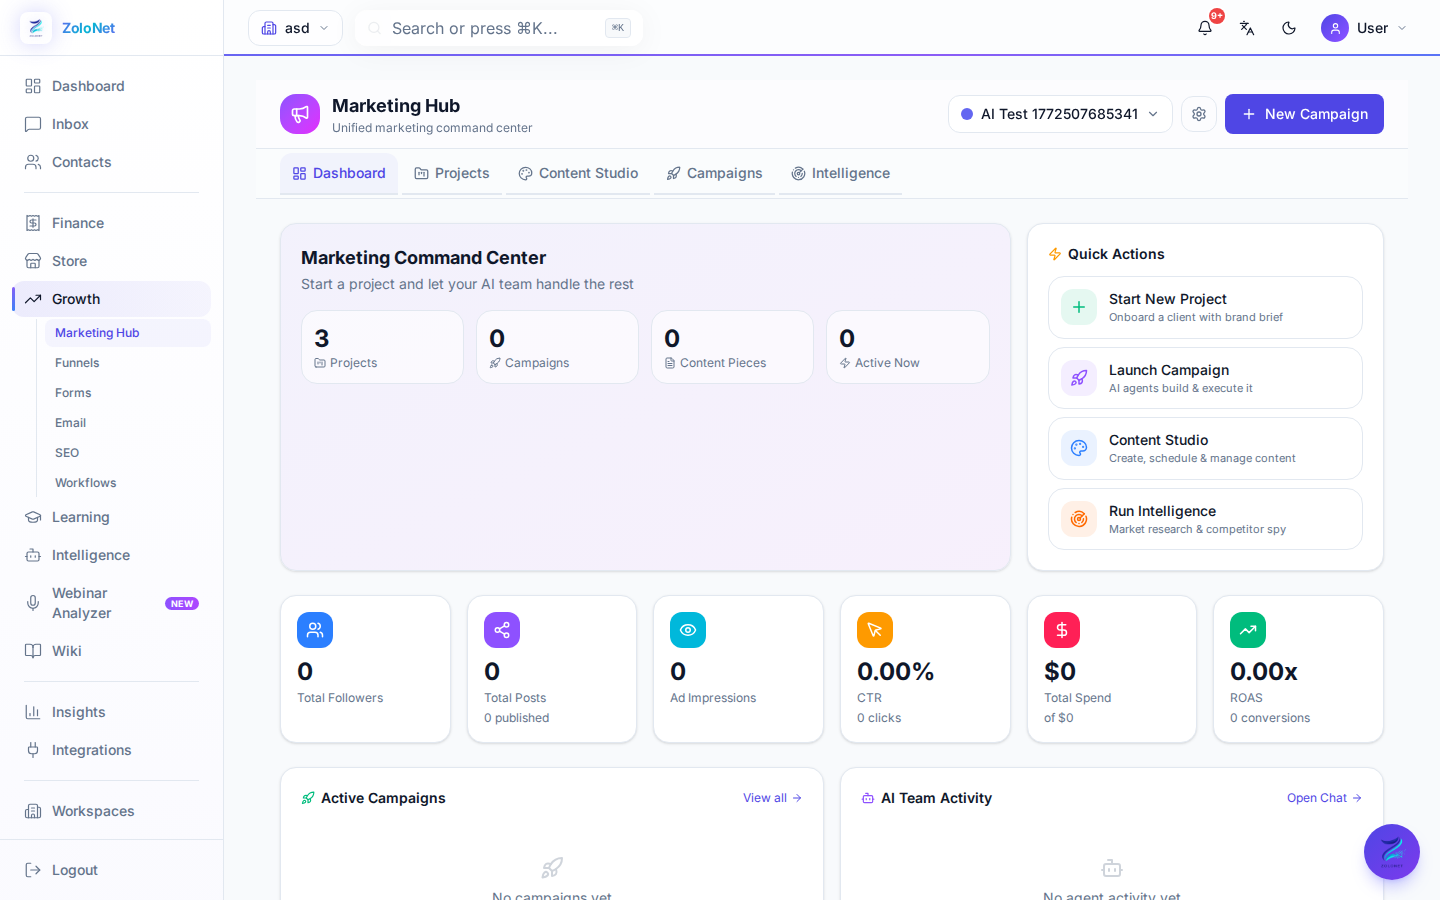Collapse the Growth sidebar section
The width and height of the screenshot is (1440, 900).
(x=111, y=299)
